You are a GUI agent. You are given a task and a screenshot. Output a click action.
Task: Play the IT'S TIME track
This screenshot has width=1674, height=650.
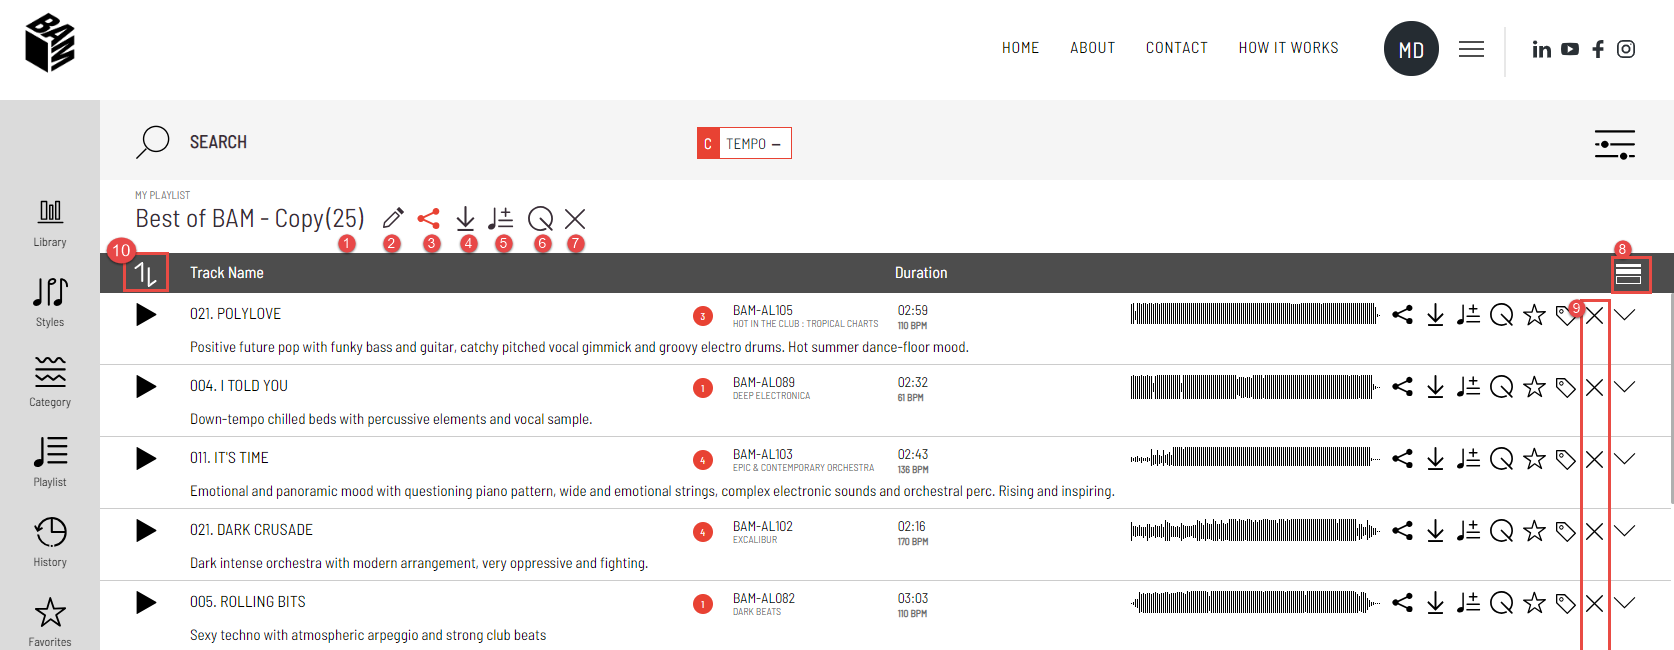click(146, 459)
